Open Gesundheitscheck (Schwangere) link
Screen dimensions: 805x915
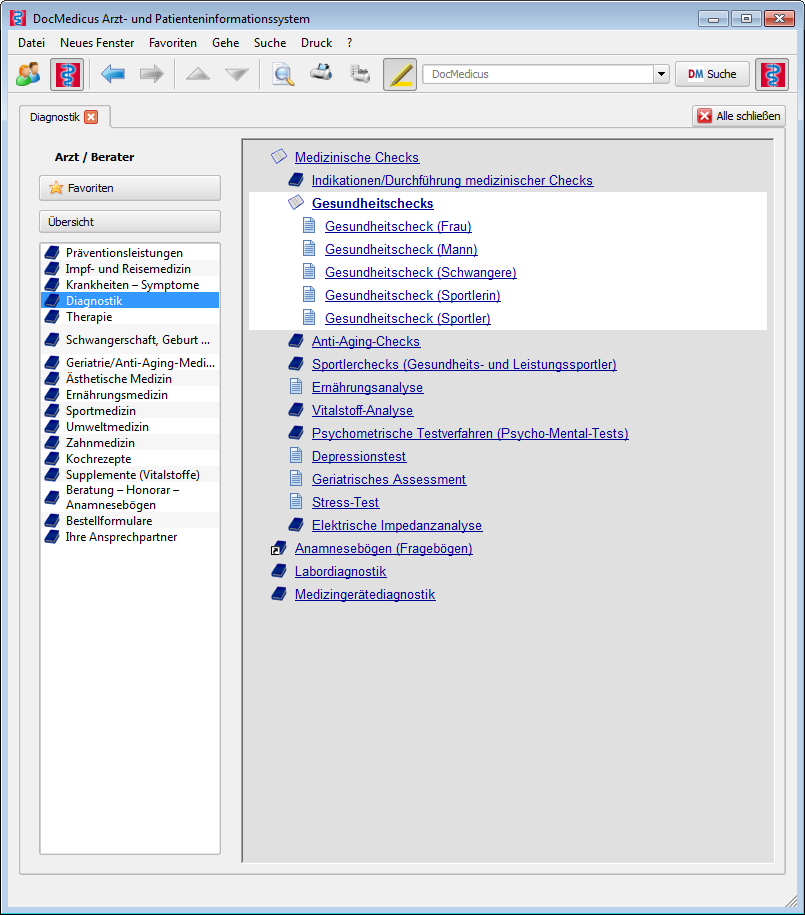coord(420,273)
